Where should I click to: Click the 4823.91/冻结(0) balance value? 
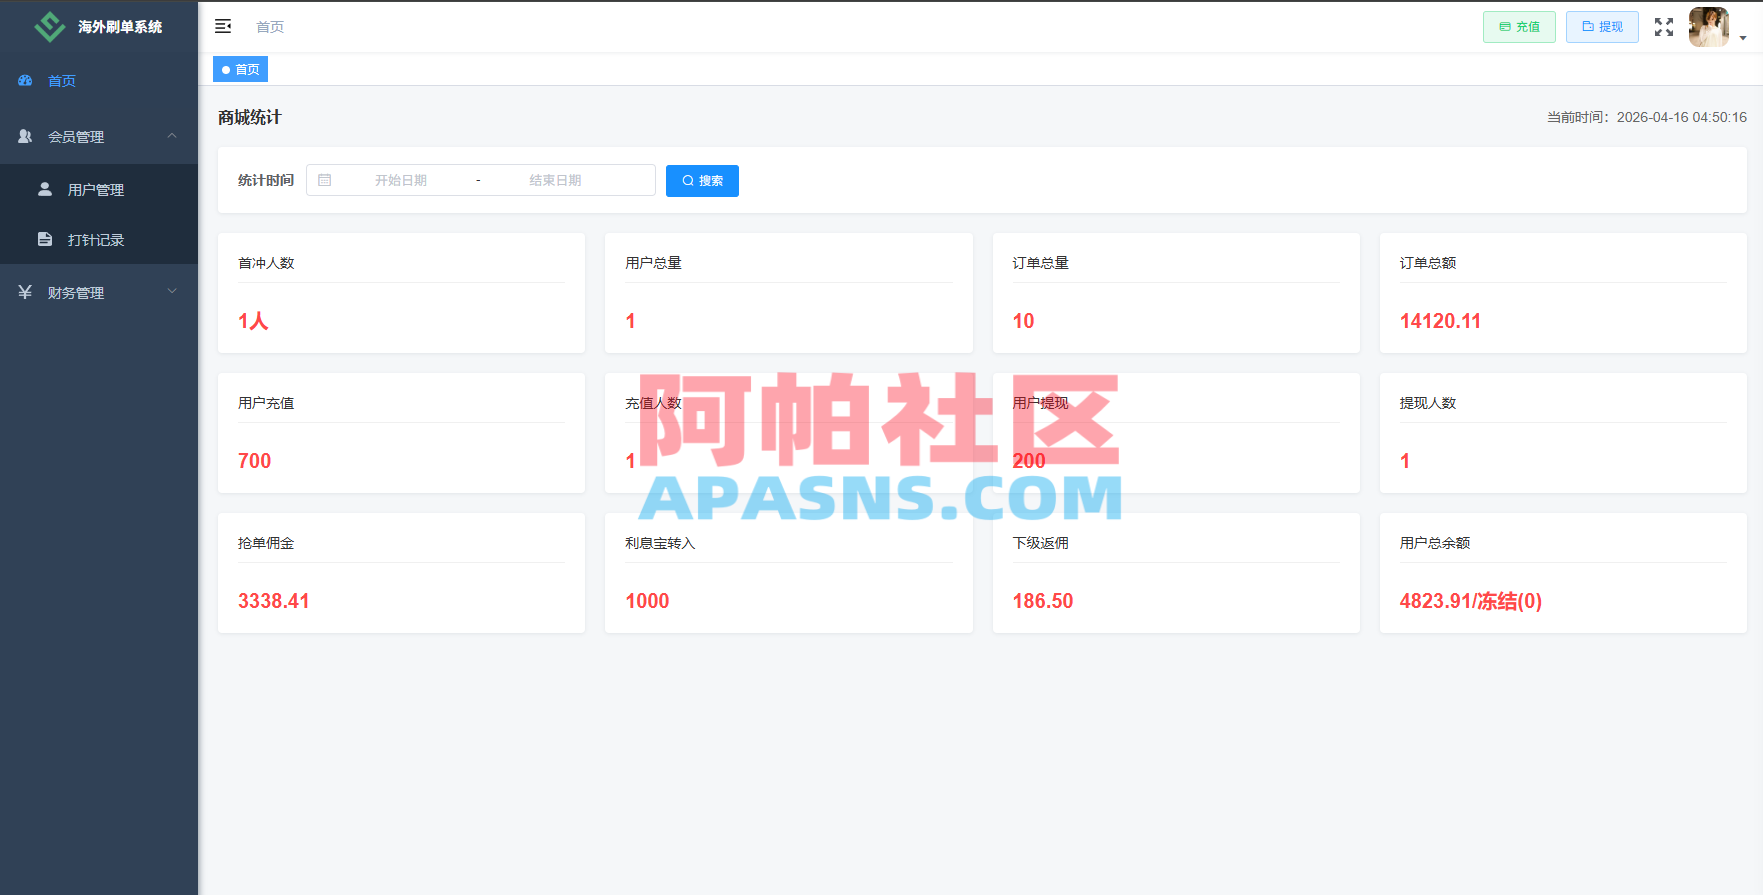1470,601
